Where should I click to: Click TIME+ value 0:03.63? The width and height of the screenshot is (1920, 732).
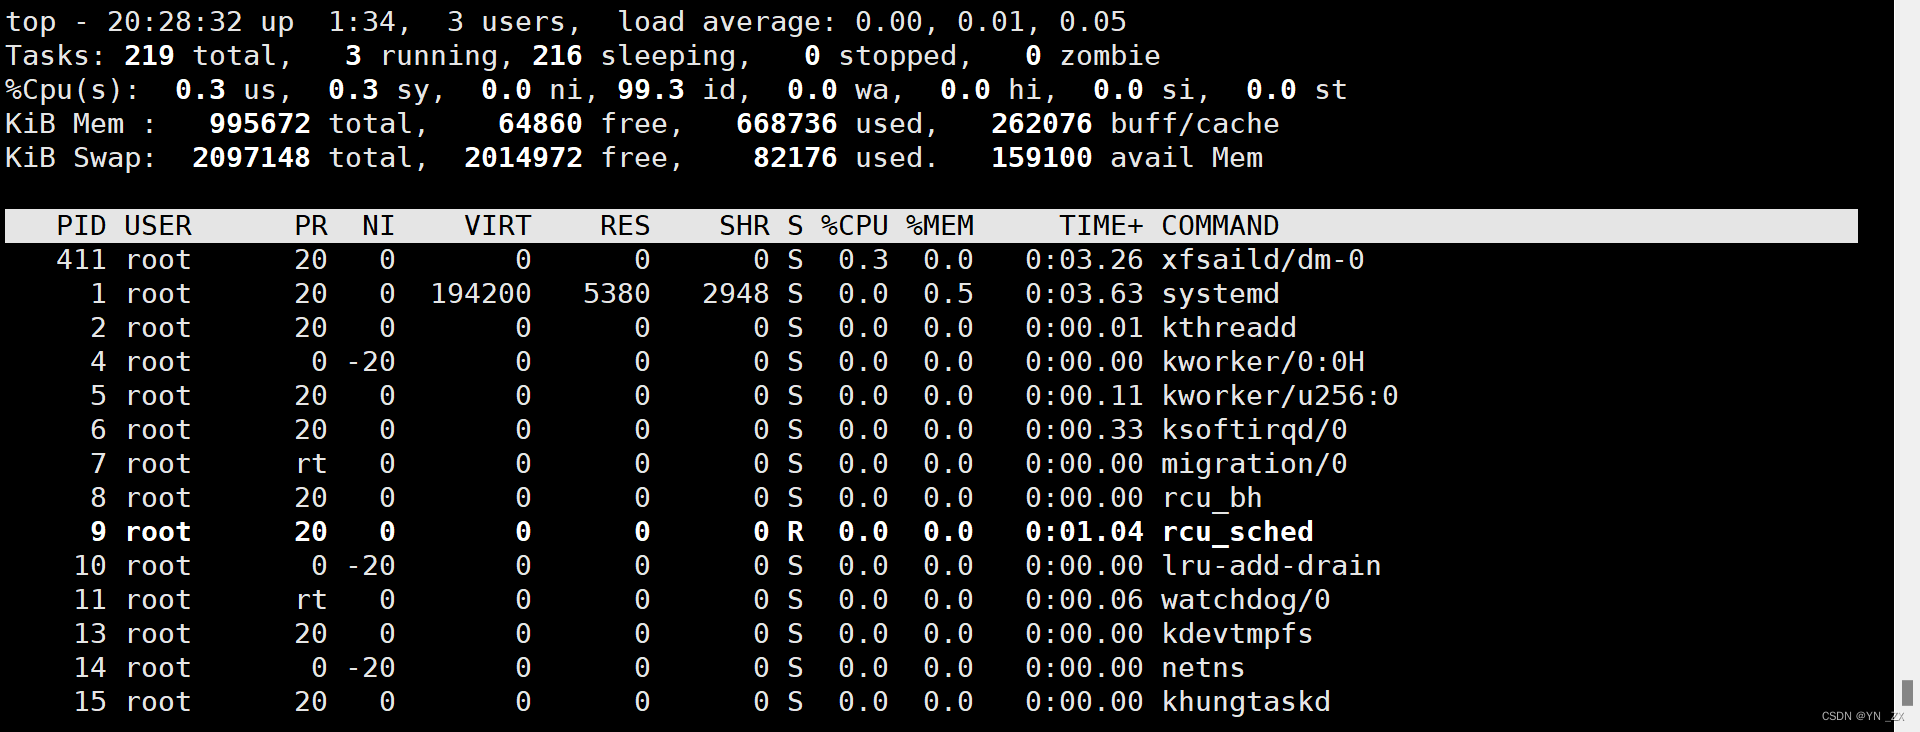1084,294
